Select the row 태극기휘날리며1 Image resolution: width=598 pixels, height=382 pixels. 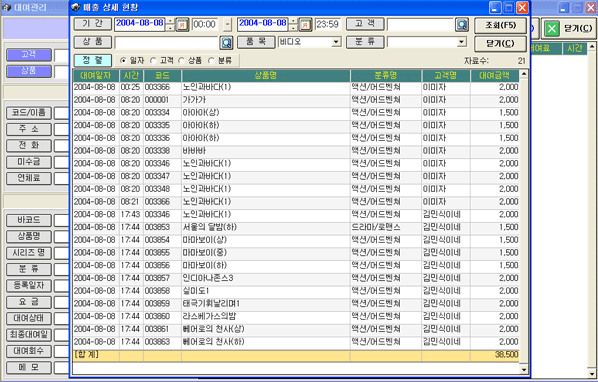point(296,304)
